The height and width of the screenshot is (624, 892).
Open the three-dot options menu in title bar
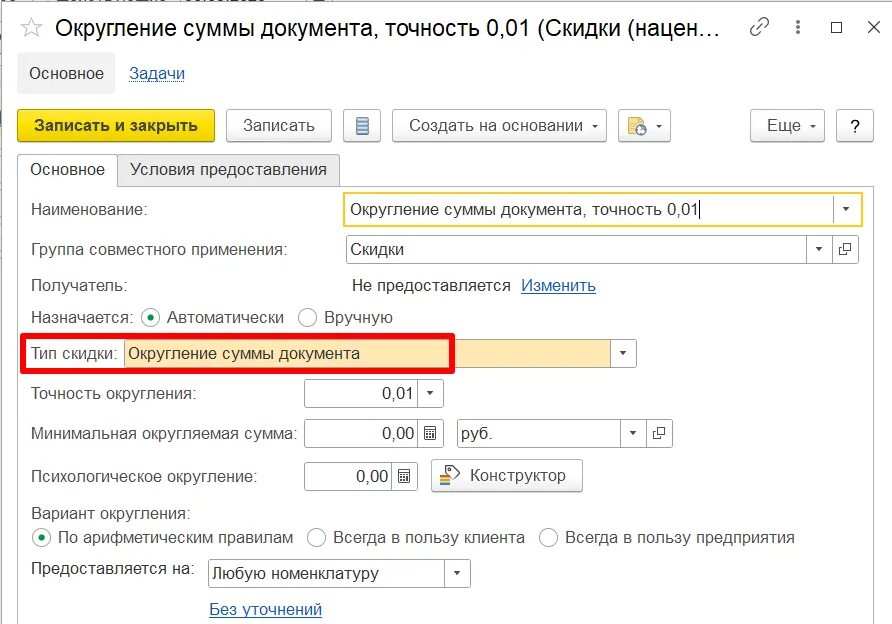(798, 27)
